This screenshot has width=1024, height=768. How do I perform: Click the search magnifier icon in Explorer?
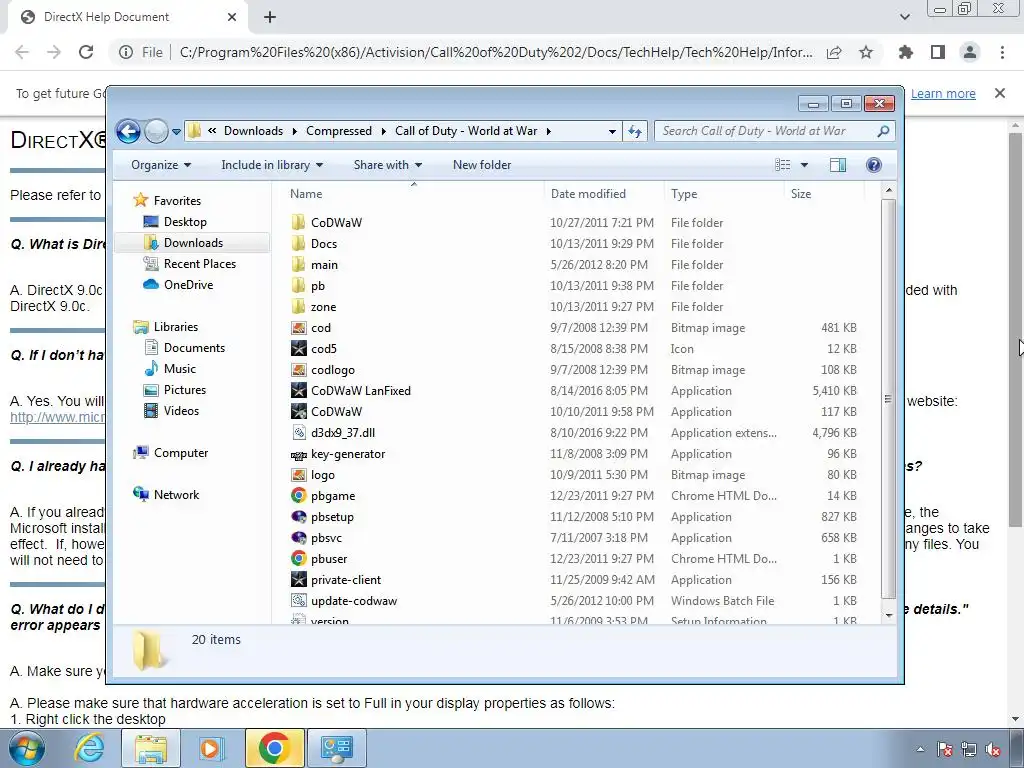(x=883, y=131)
